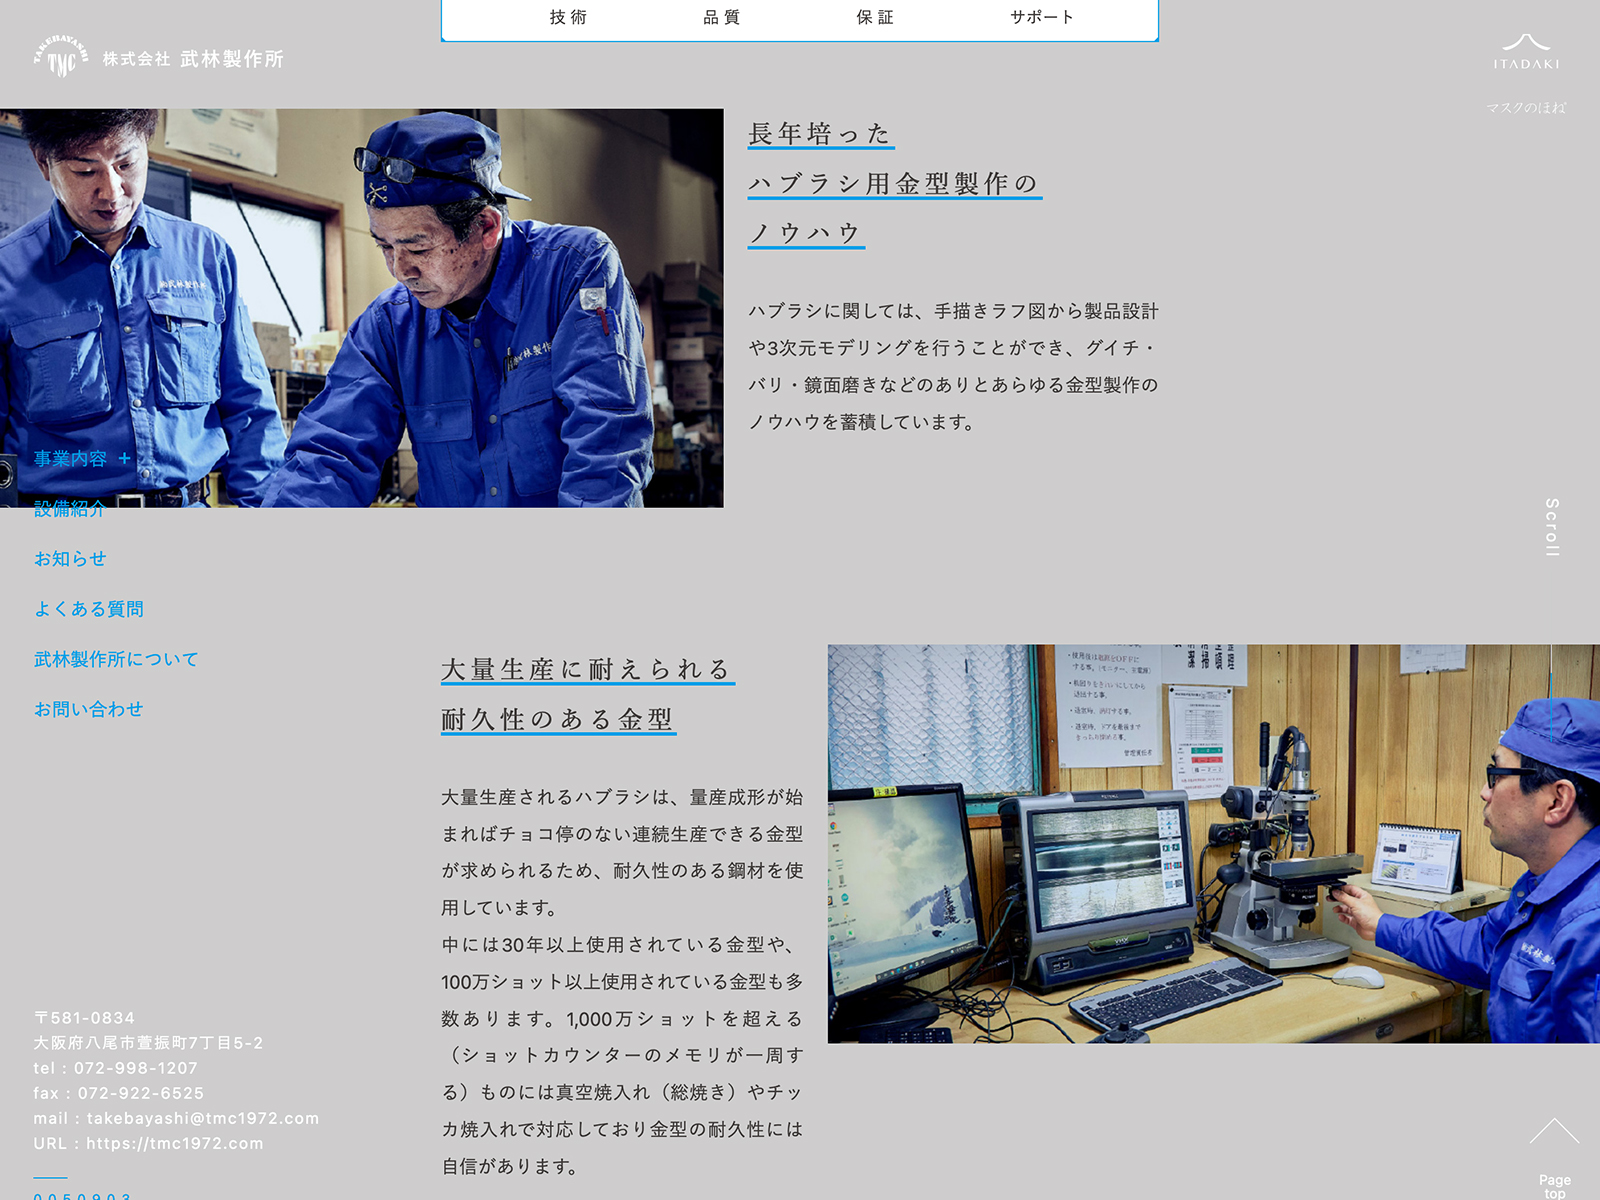This screenshot has width=1600, height=1200.
Task: Go to the サポート tab
Action: point(1041,17)
